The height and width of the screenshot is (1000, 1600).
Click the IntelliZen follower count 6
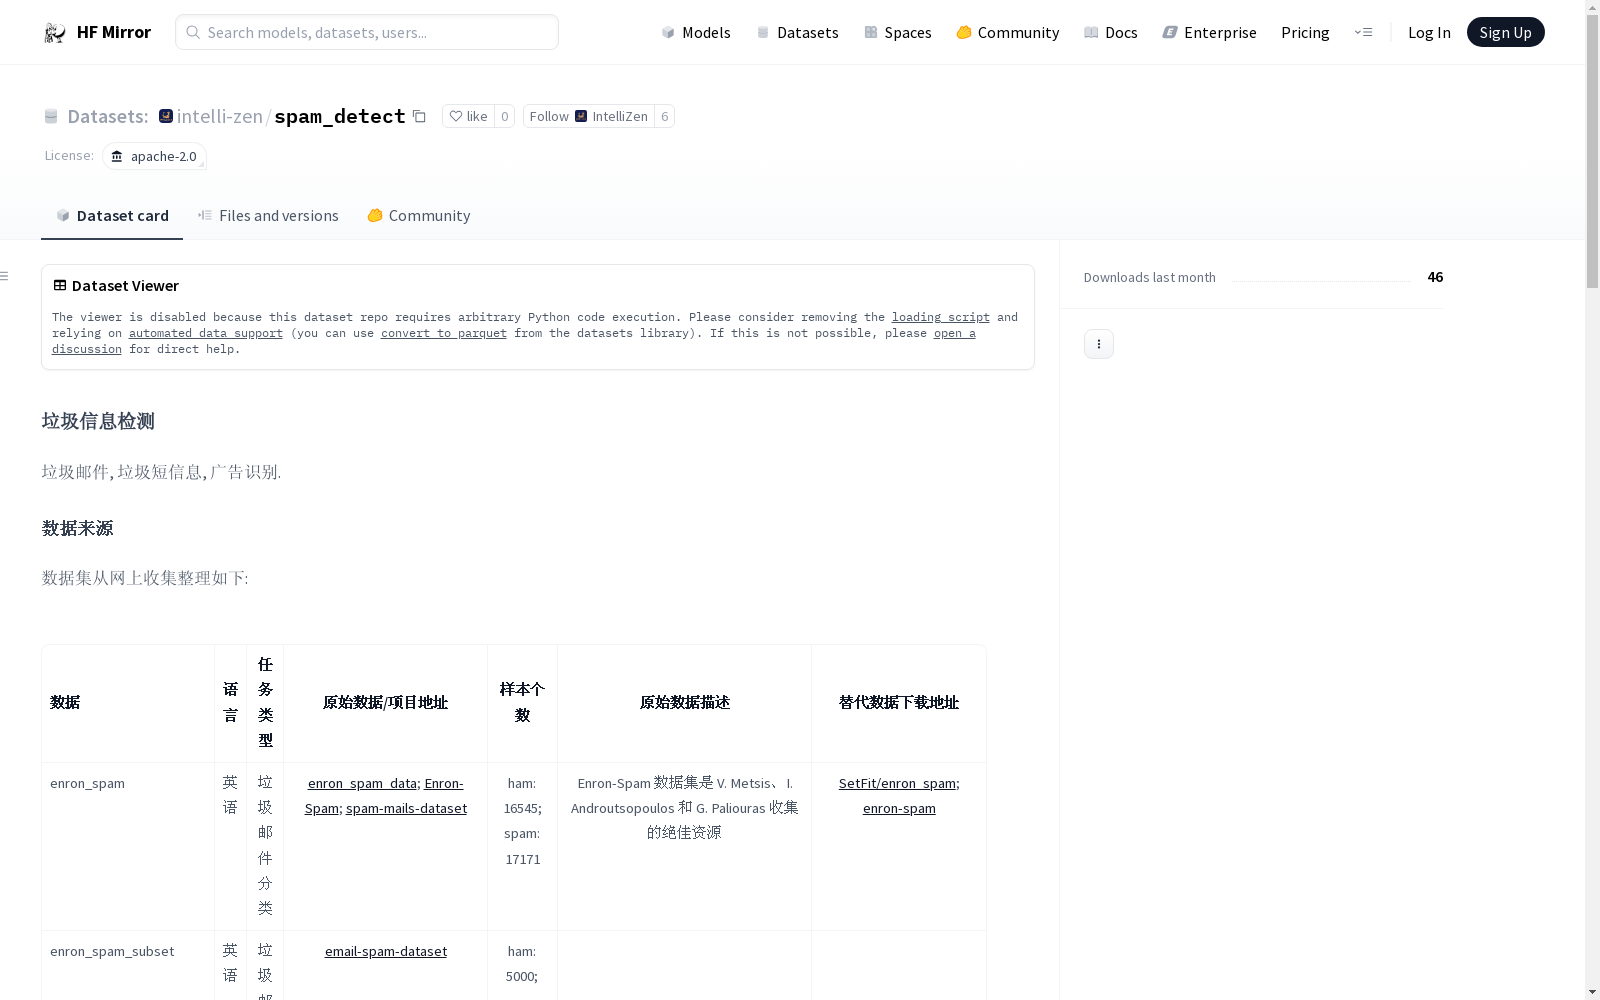tap(664, 116)
